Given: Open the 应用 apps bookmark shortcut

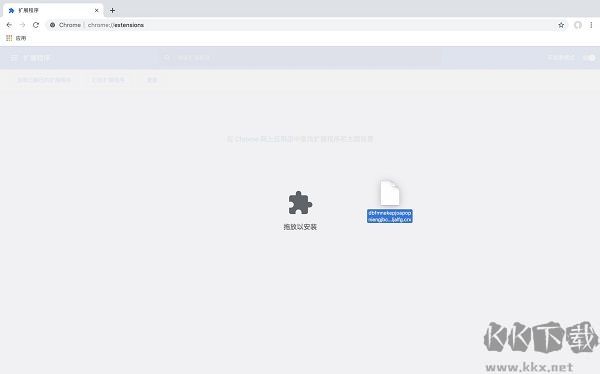Looking at the screenshot, I should click(16, 38).
